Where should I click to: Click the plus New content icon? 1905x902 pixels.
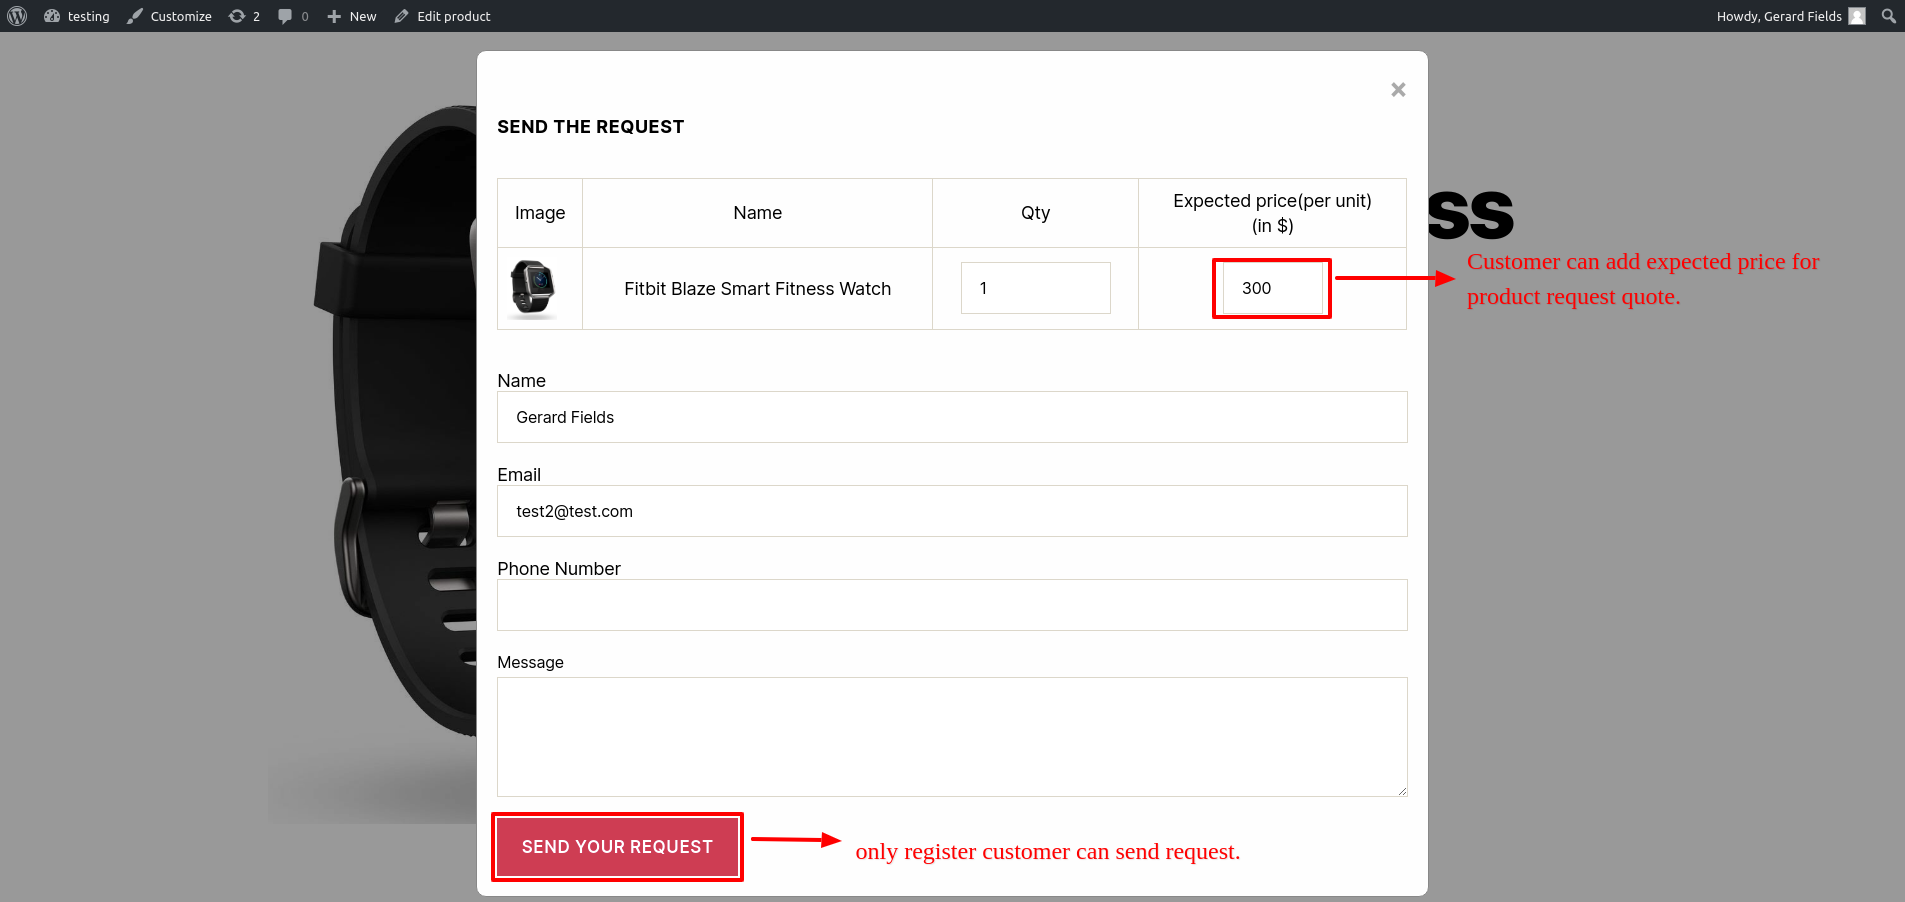pos(334,16)
